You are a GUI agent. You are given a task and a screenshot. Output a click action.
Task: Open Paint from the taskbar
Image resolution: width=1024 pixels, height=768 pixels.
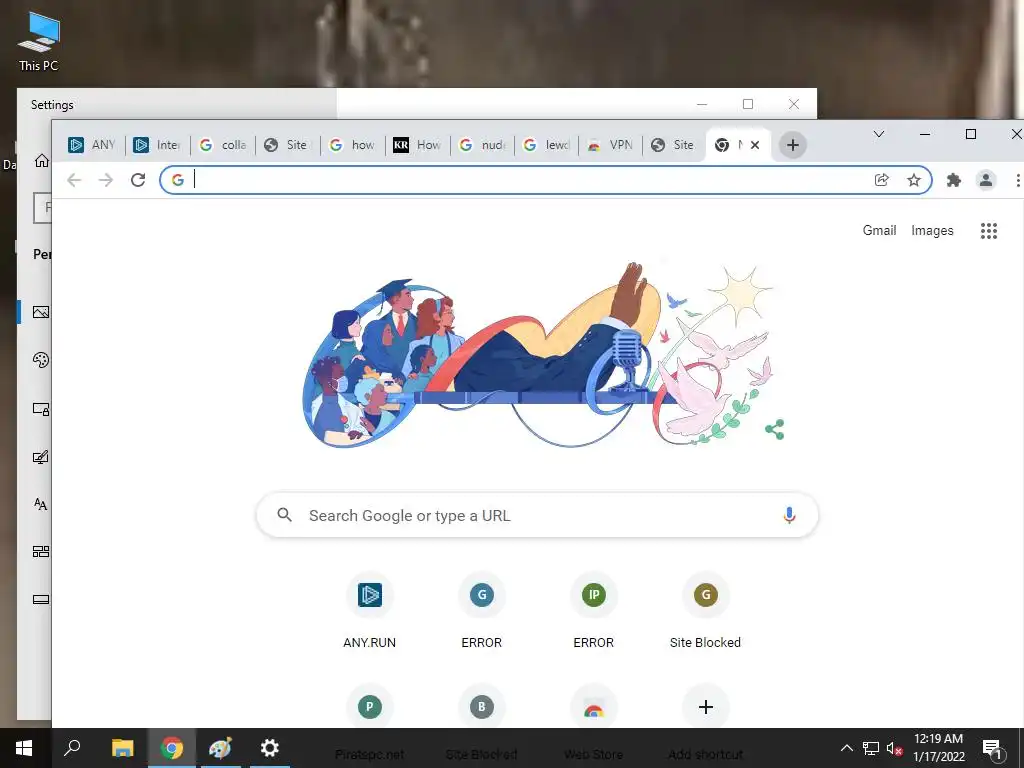coord(220,748)
